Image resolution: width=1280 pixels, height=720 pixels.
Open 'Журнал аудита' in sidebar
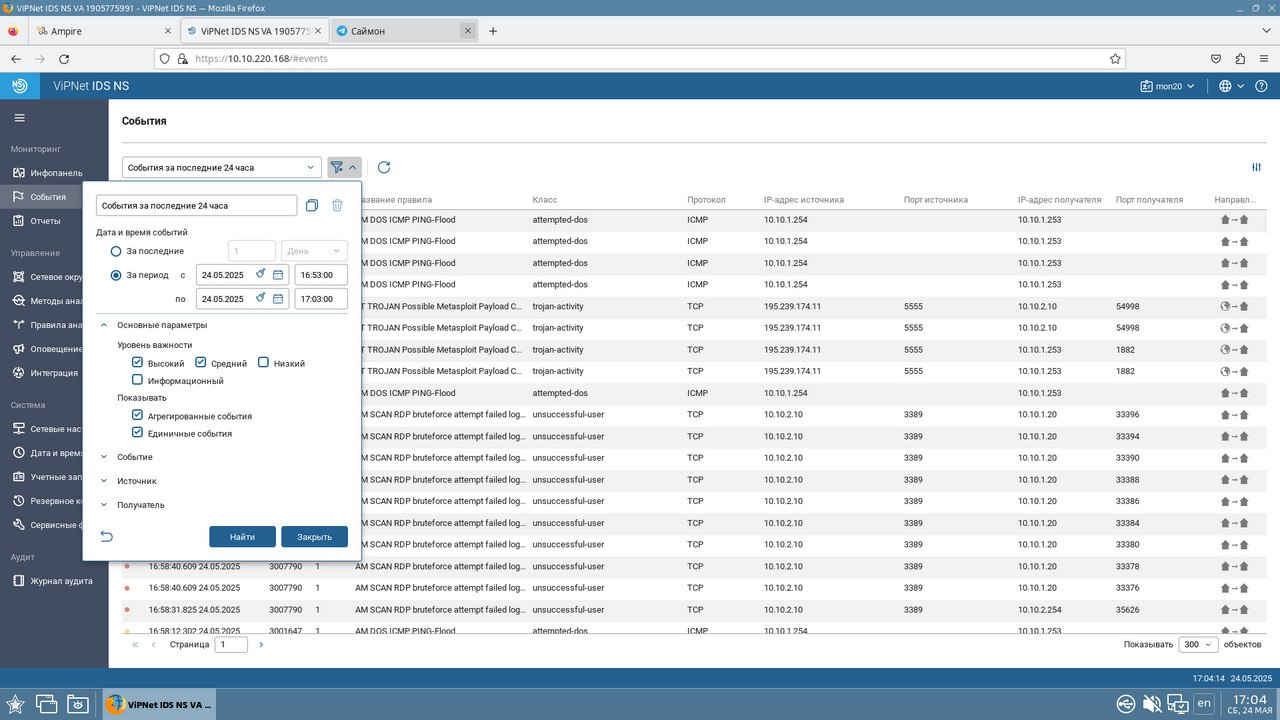61,581
